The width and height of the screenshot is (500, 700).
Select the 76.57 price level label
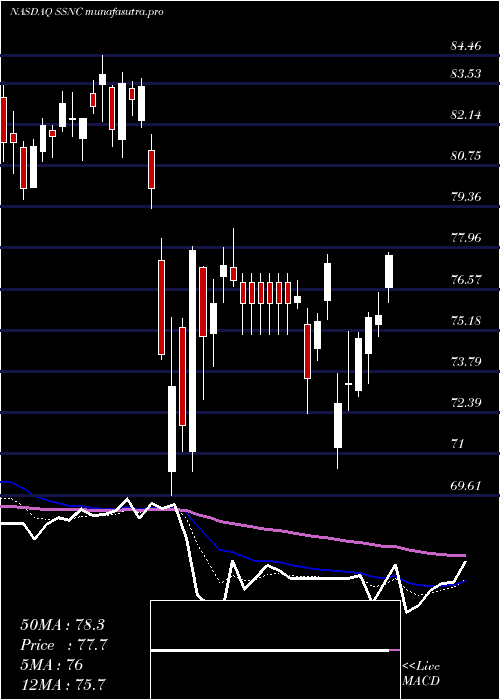point(466,280)
